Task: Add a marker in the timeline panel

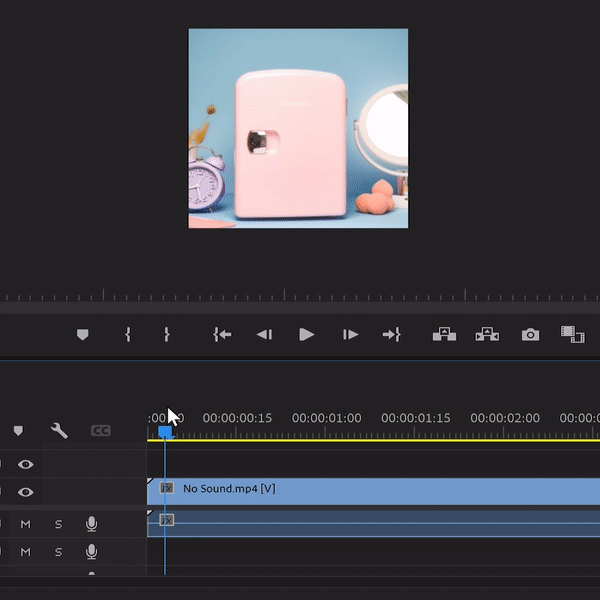Action: (18, 431)
